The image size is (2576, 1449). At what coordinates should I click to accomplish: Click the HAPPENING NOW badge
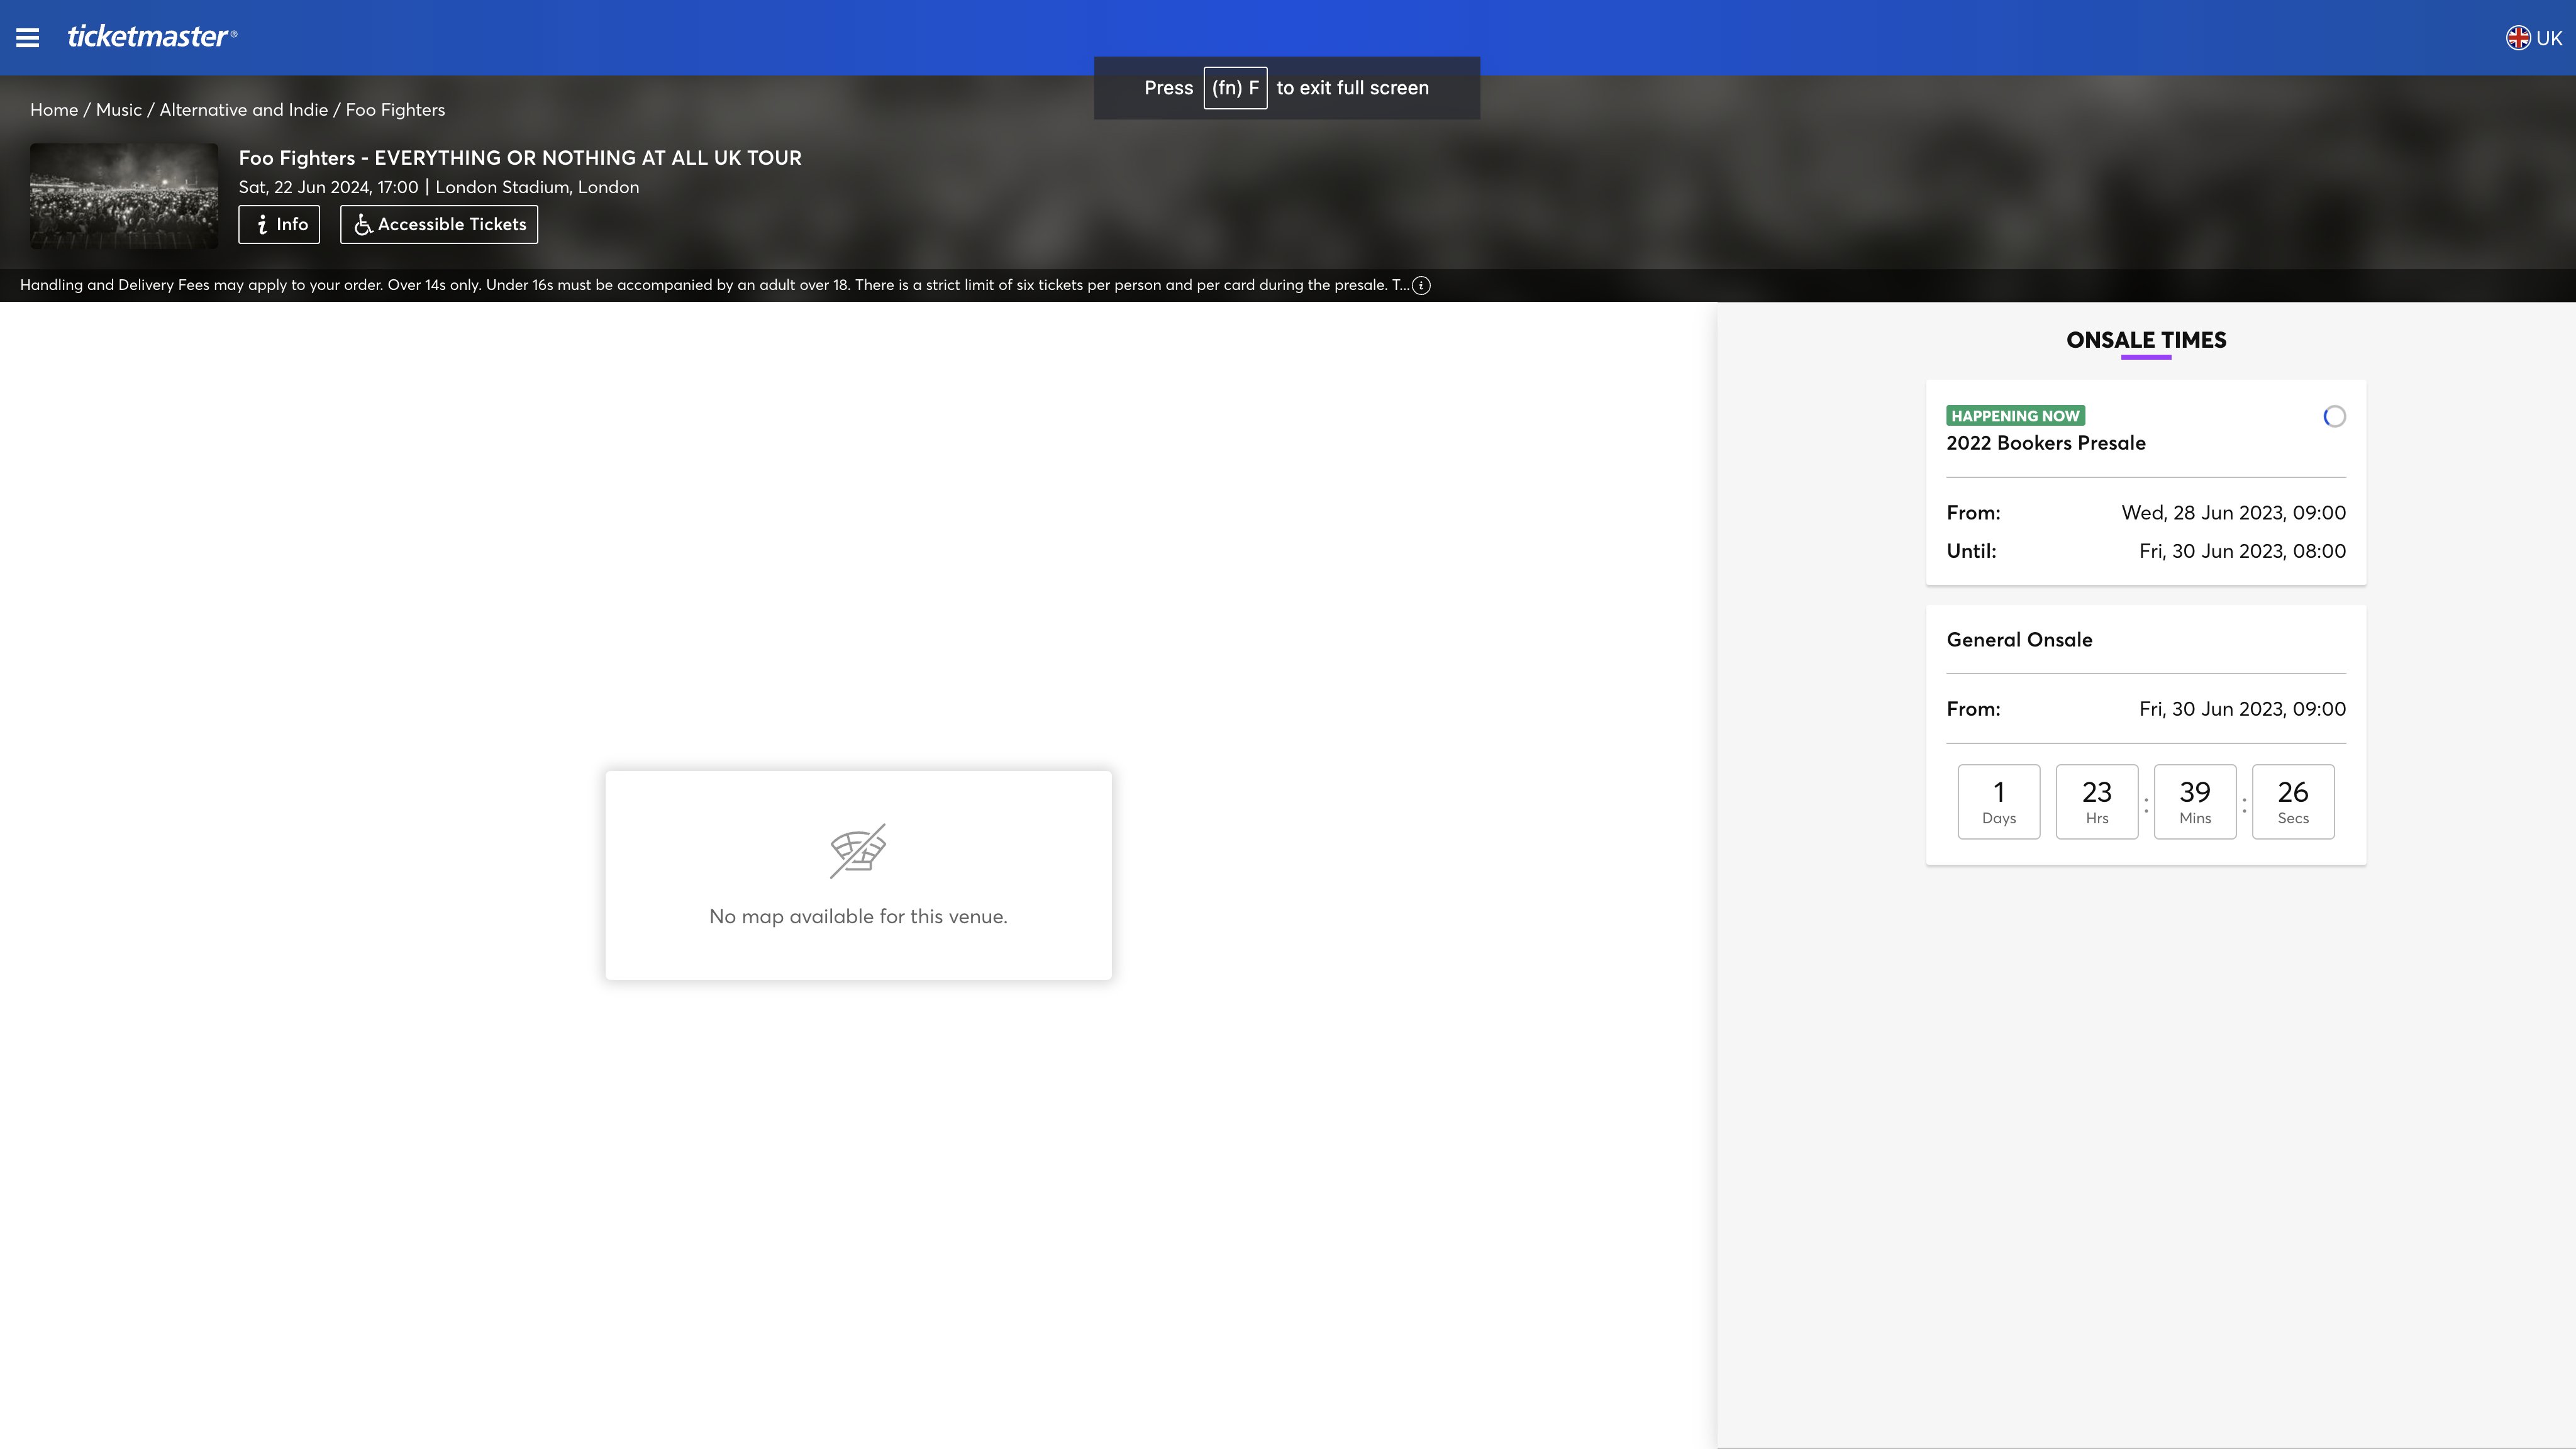point(2015,416)
